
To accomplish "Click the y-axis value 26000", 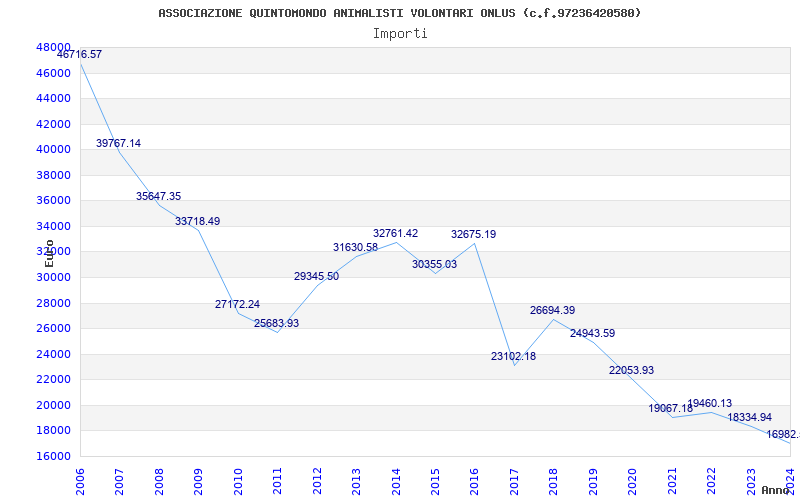I will click(x=53, y=329).
